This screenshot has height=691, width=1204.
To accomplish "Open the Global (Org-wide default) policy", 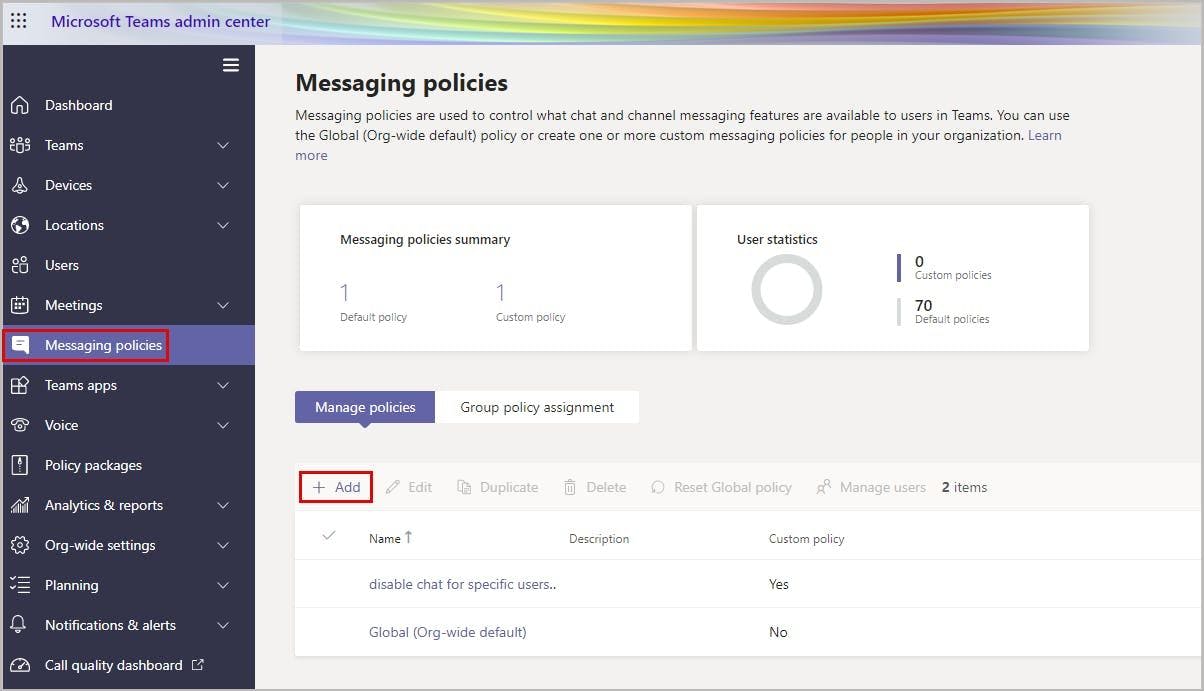I will point(447,632).
